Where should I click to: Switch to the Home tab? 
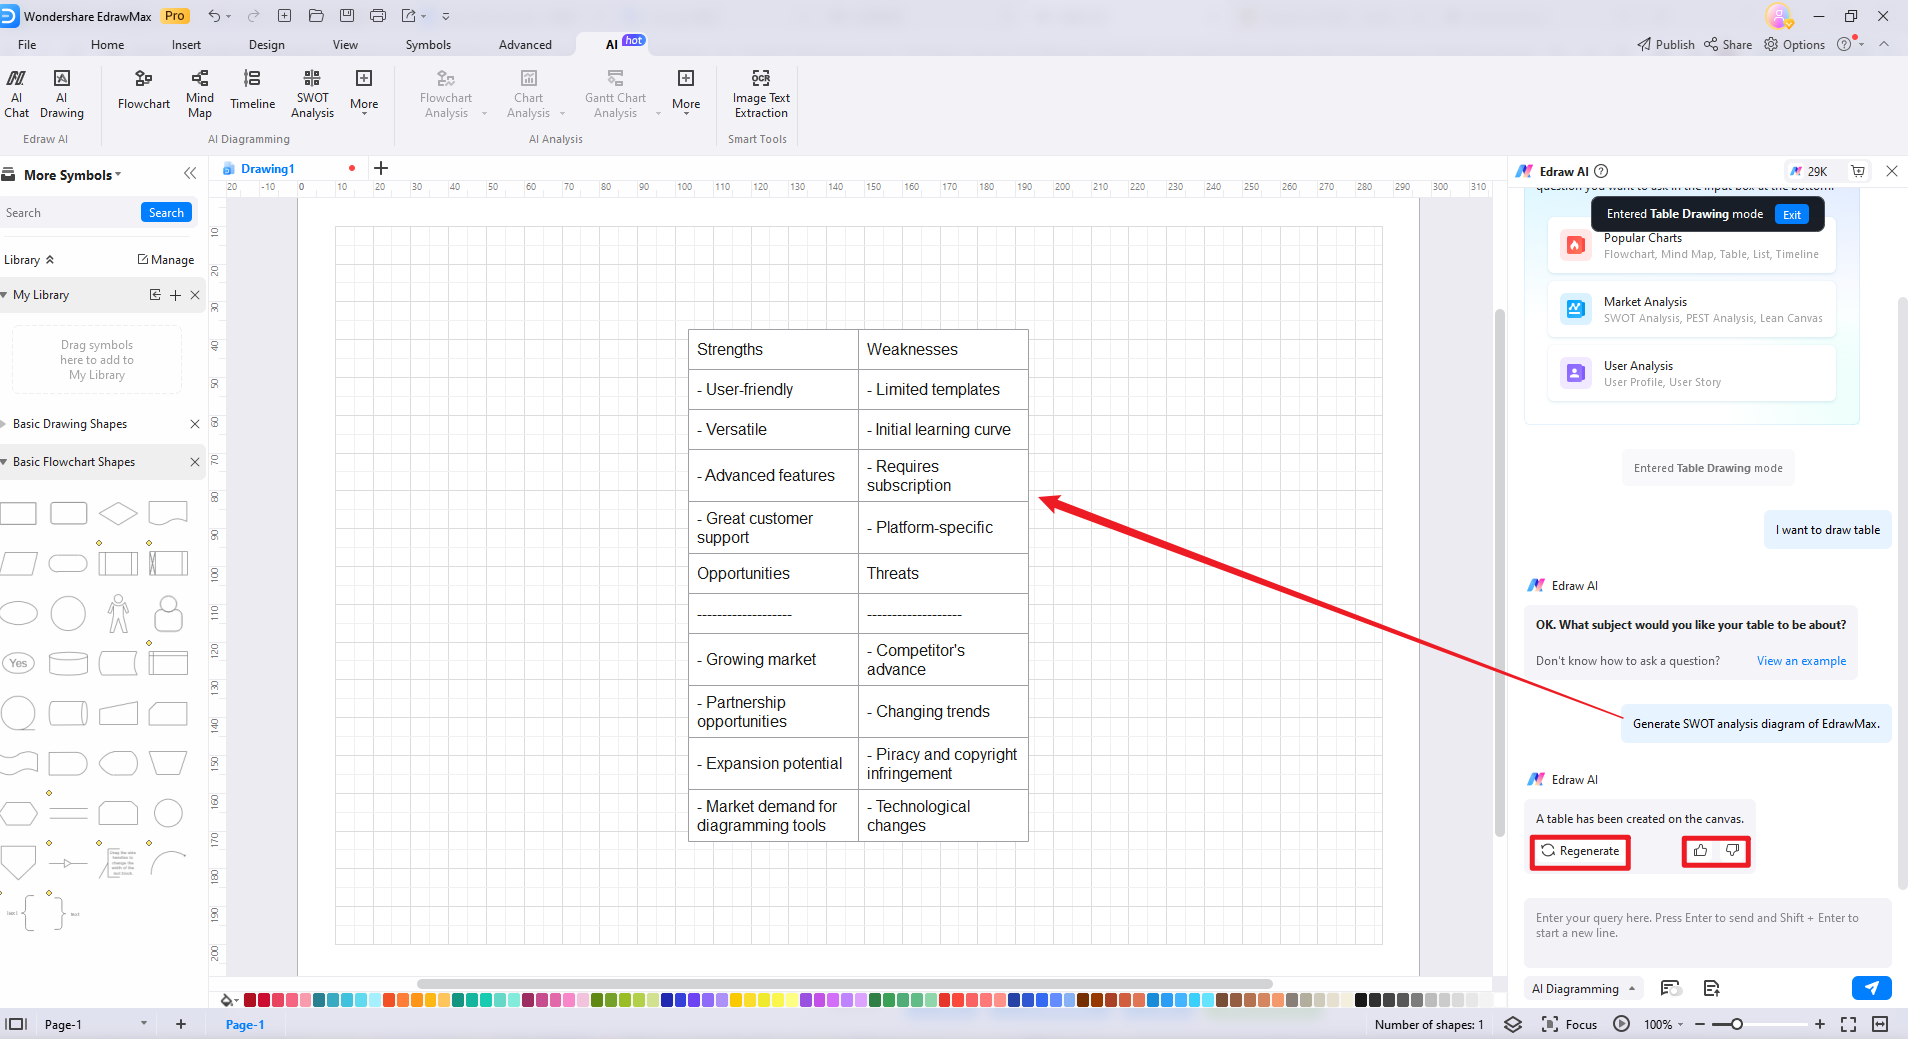pyautogui.click(x=107, y=45)
